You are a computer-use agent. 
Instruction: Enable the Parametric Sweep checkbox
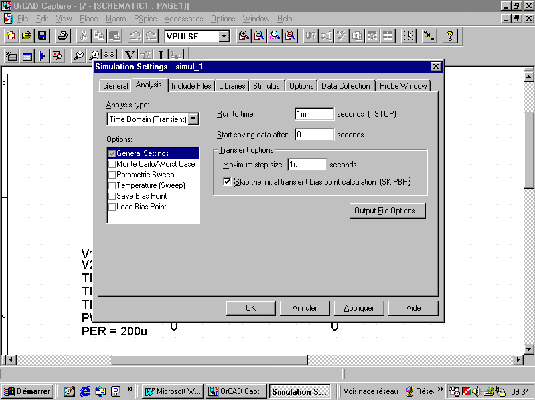[x=112, y=175]
